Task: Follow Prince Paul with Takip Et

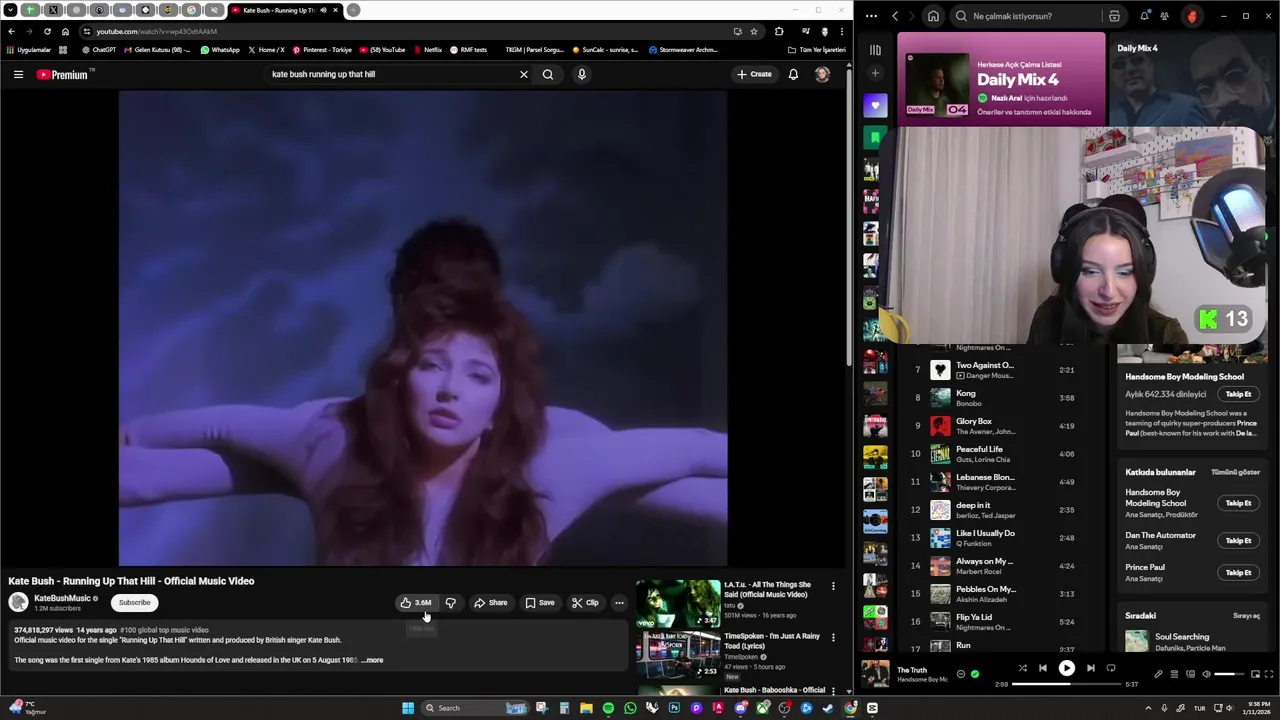Action: (x=1238, y=572)
